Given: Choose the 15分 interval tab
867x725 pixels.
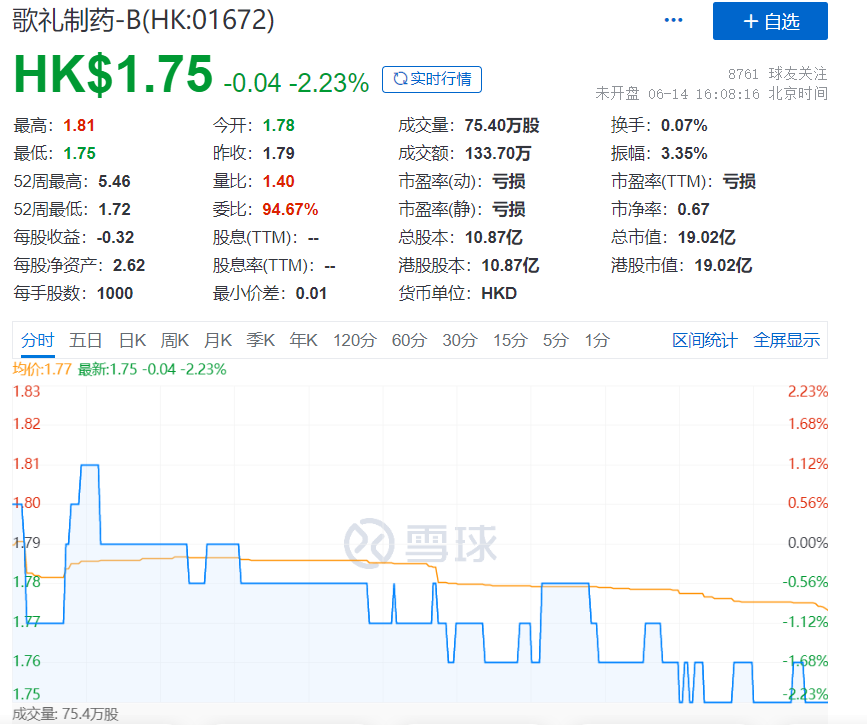Looking at the screenshot, I should click(x=509, y=340).
